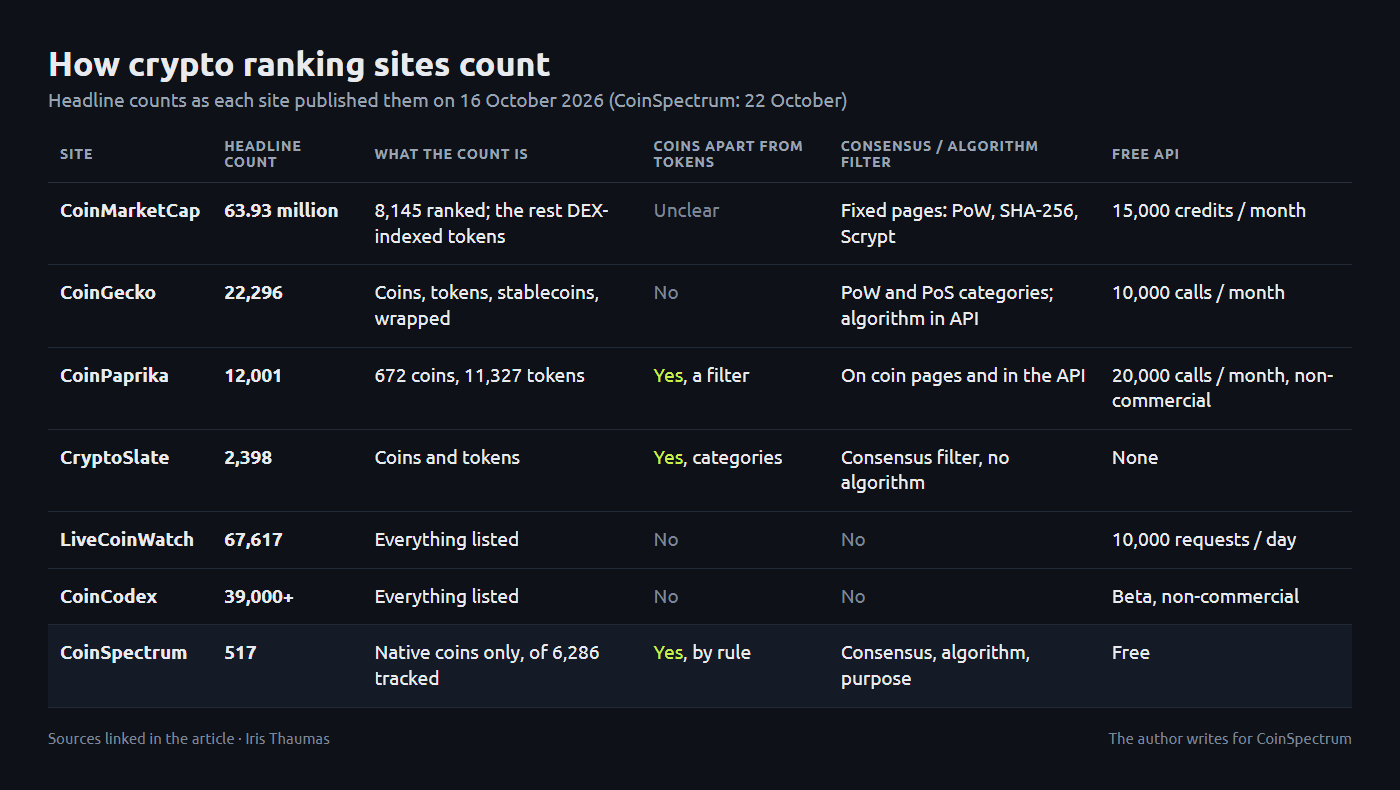Click the "FREE API" column header
This screenshot has height=790, width=1400.
point(1145,154)
